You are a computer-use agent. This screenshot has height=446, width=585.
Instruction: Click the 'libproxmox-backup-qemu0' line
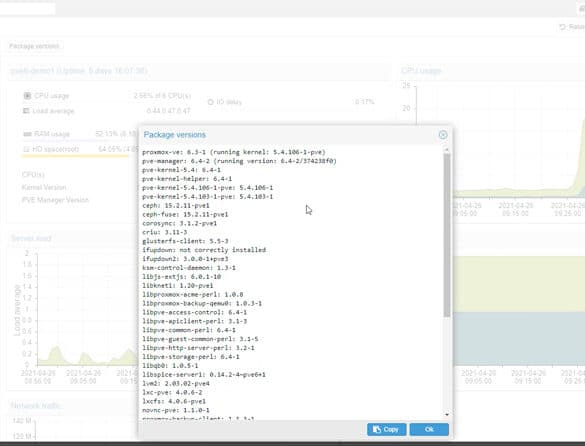202,303
